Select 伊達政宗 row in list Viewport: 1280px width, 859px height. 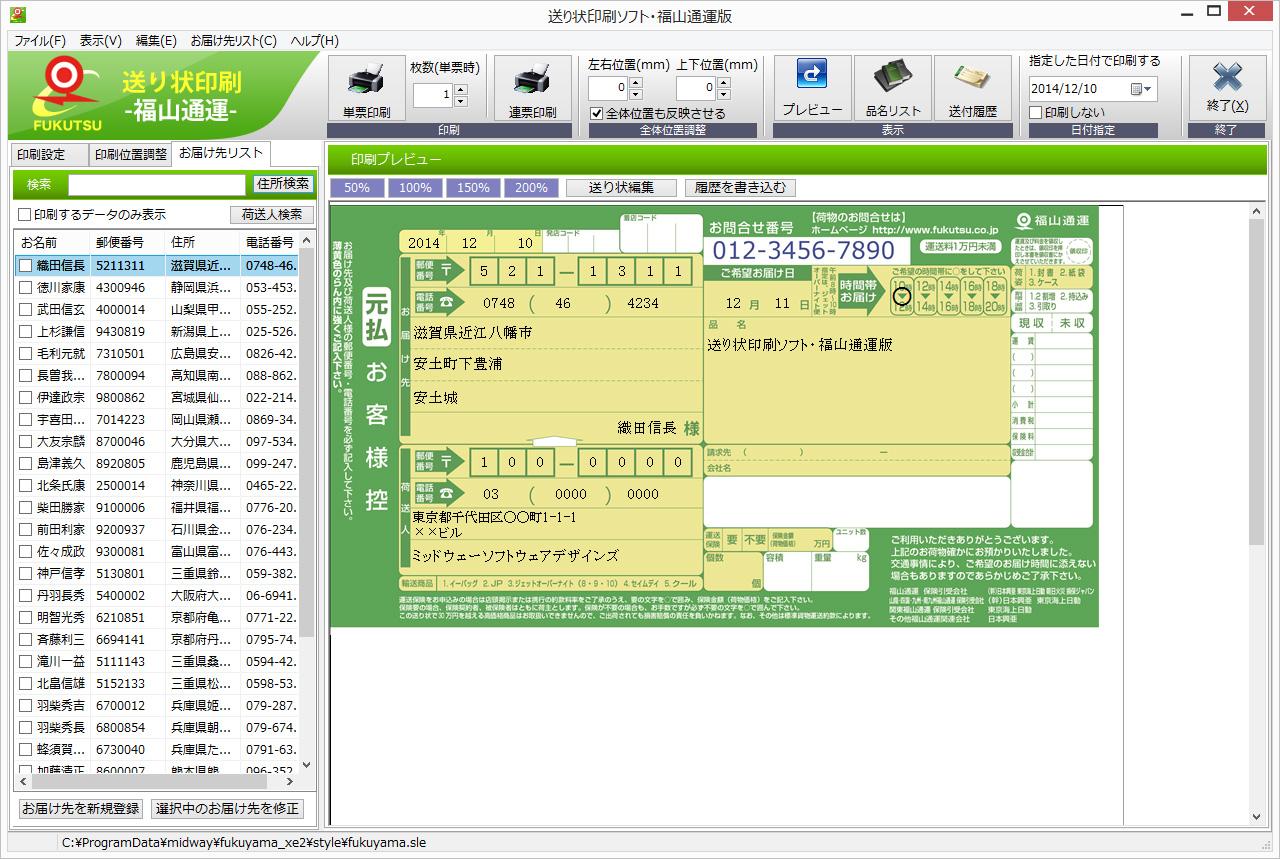coord(156,398)
